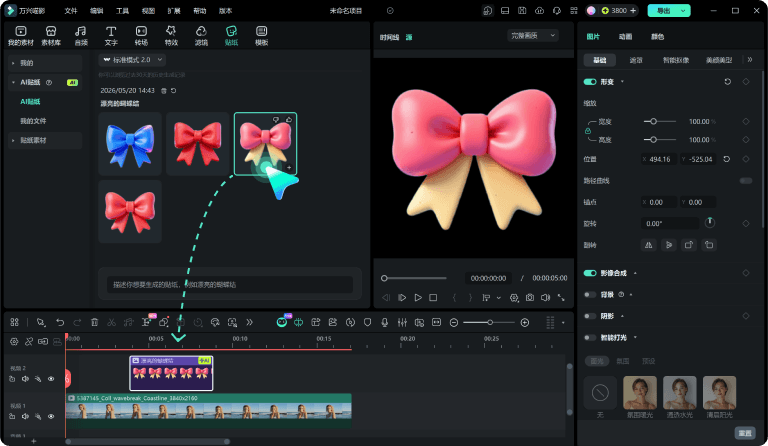Toggle the width-height aspect lock icon
Image resolution: width=768 pixels, height=446 pixels.
coord(588,131)
